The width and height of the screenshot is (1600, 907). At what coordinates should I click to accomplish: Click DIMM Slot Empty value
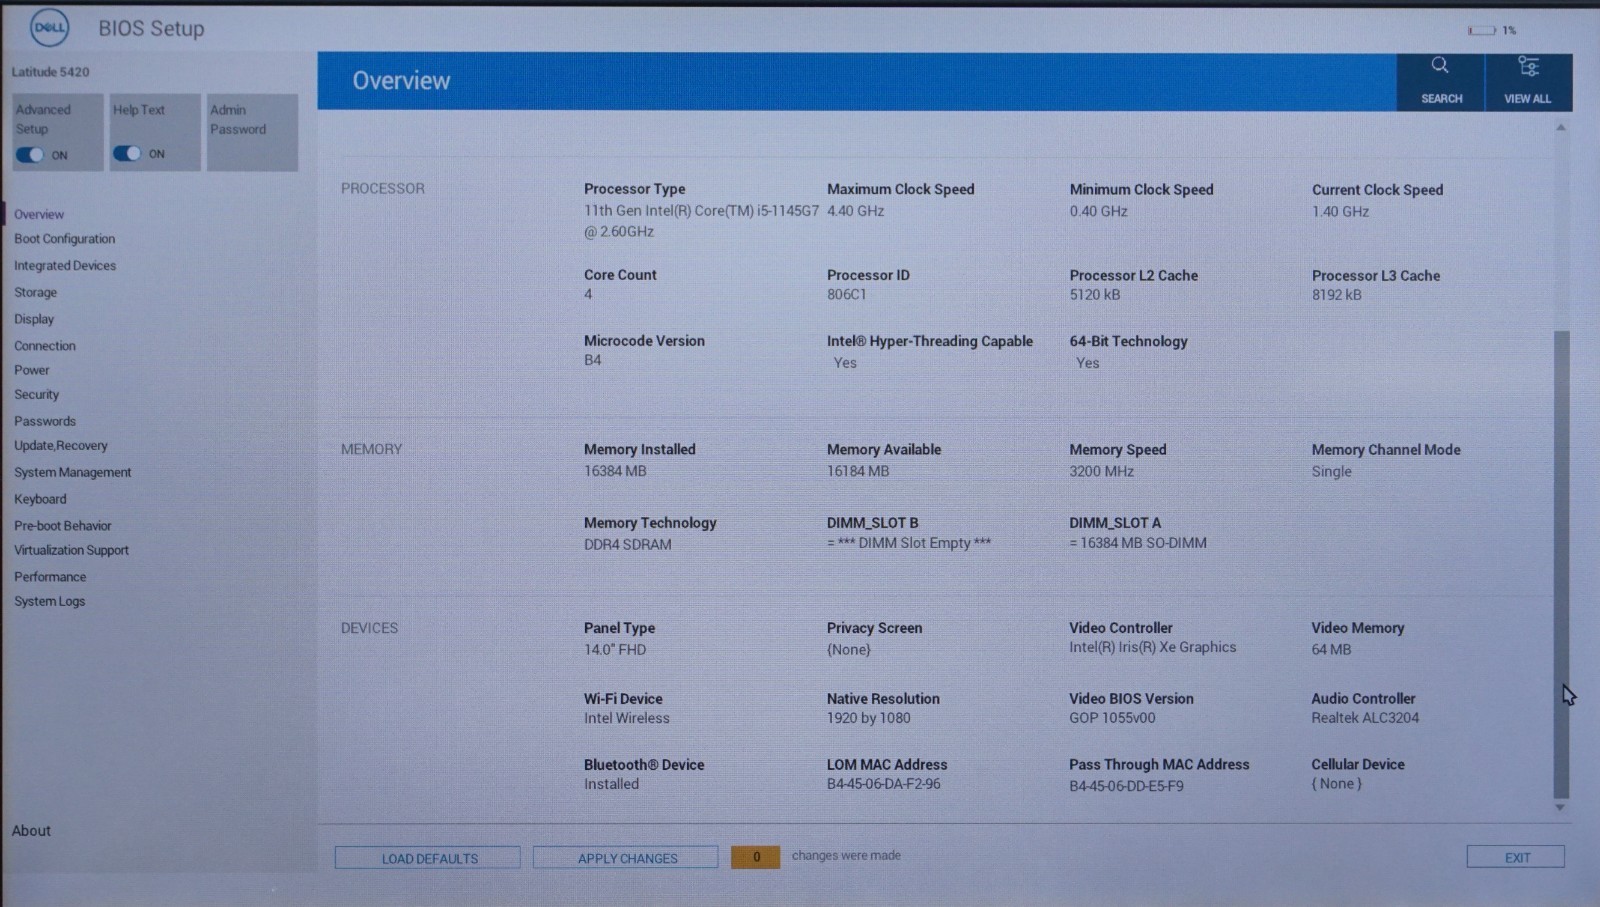909,543
